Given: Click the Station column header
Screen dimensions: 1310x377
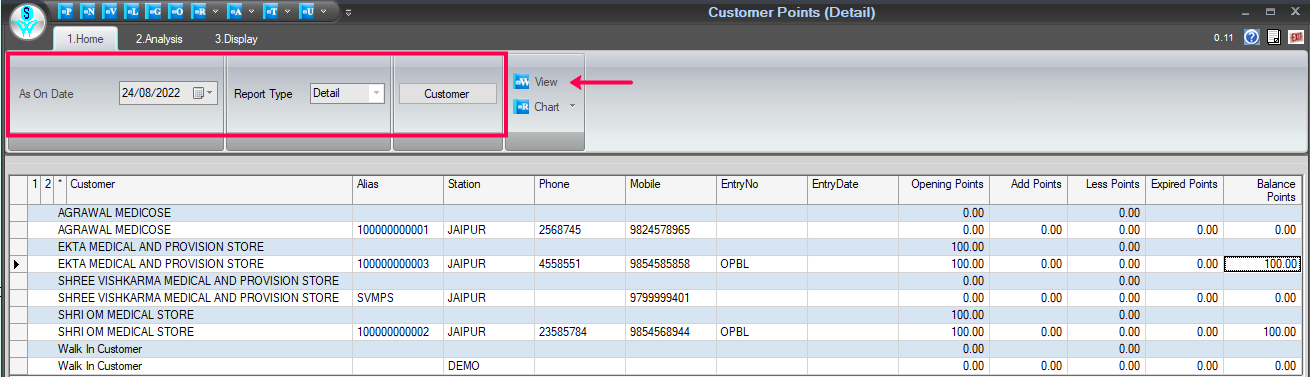Looking at the screenshot, I should pyautogui.click(x=488, y=190).
